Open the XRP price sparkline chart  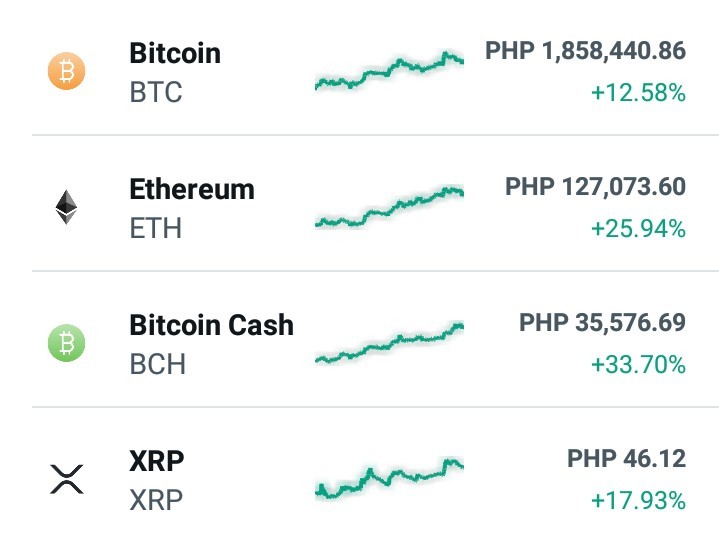389,478
